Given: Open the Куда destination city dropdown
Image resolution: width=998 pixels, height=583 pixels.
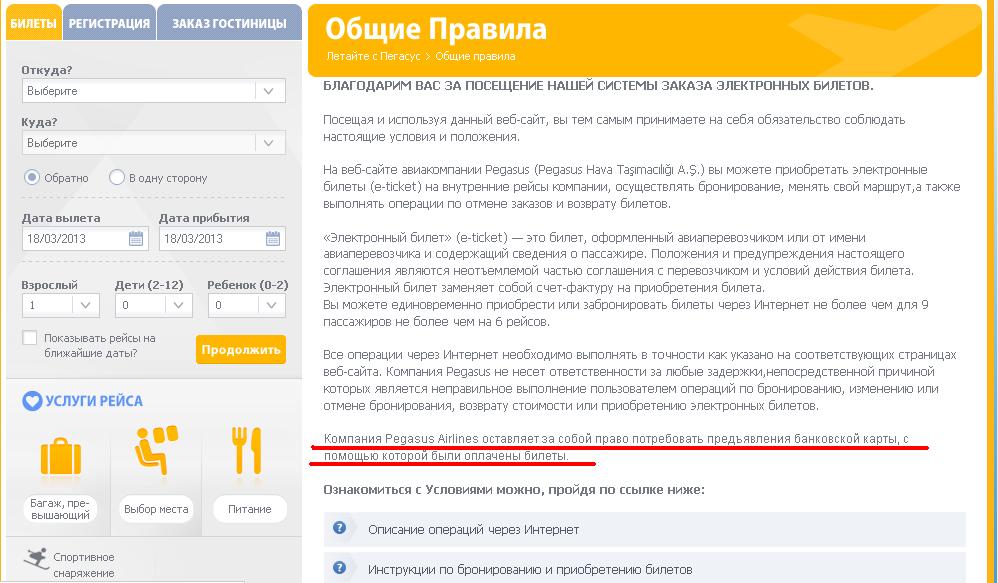Looking at the screenshot, I should (153, 143).
